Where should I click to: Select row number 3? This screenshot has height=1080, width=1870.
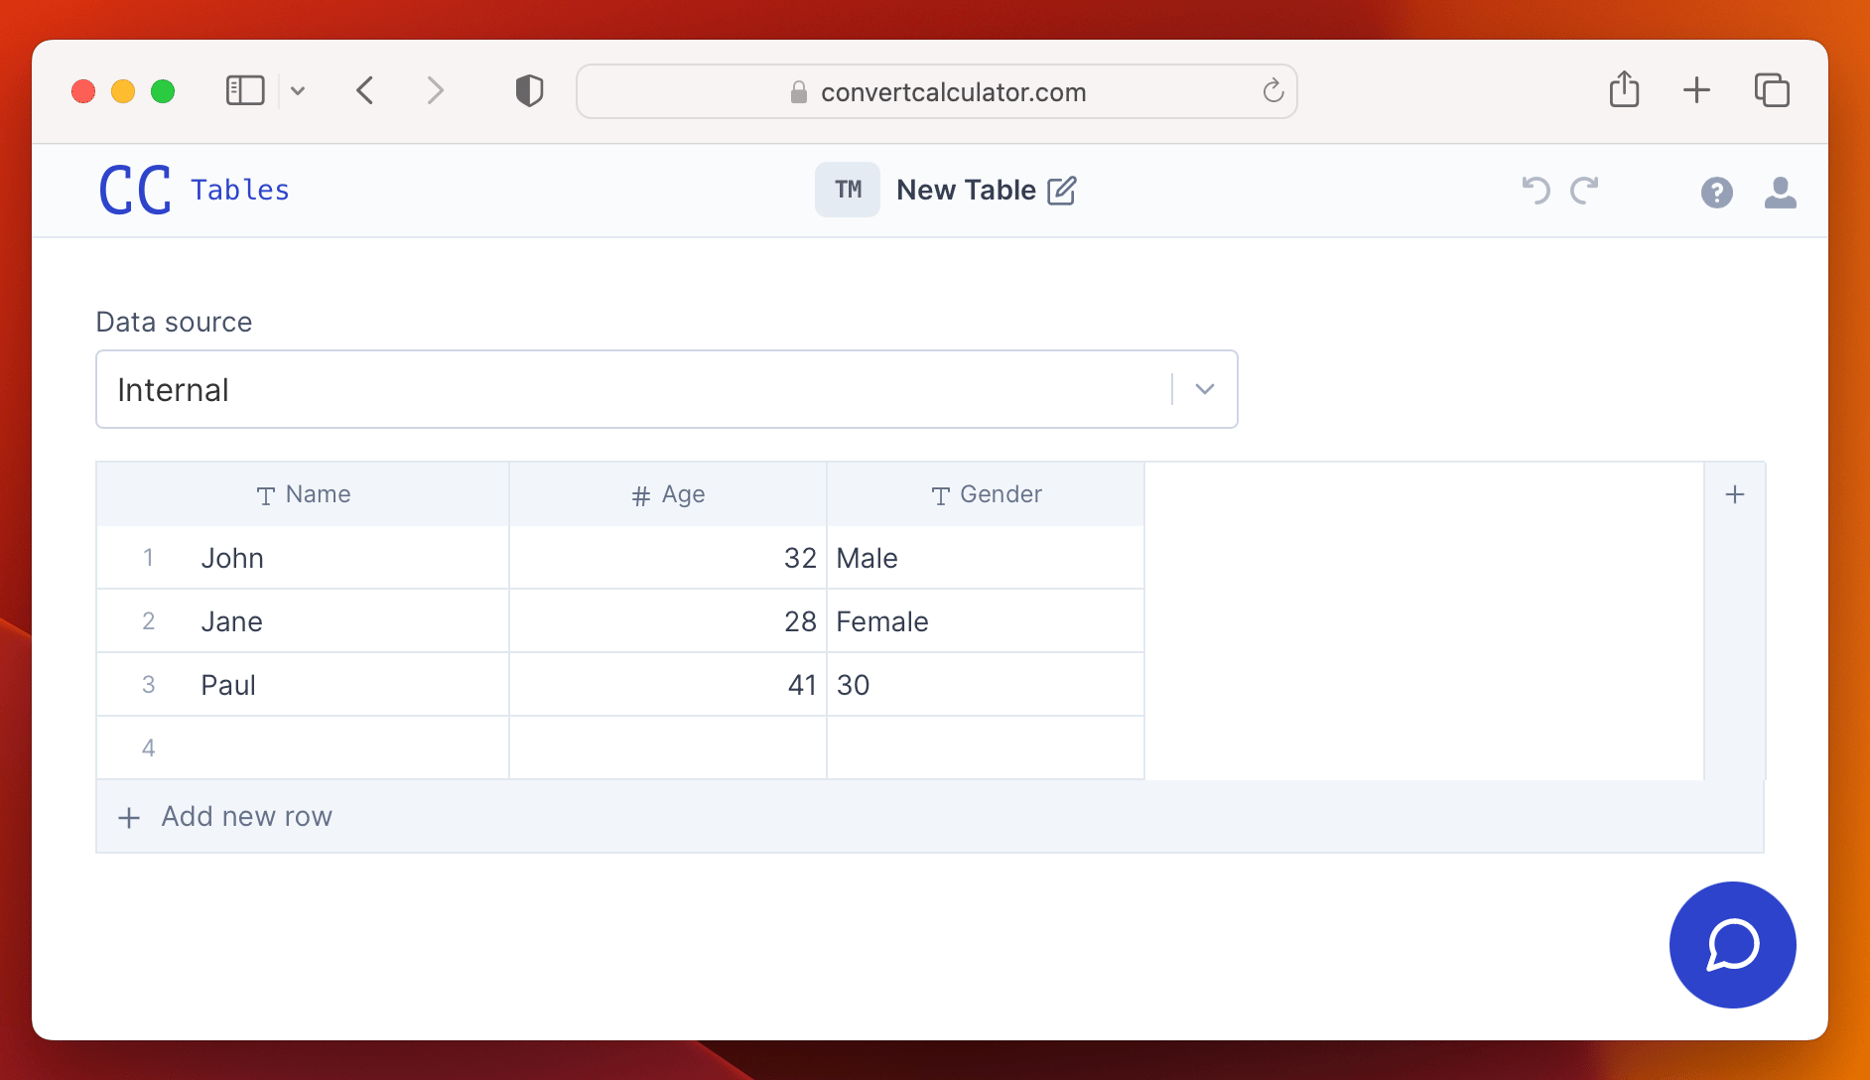(x=148, y=685)
